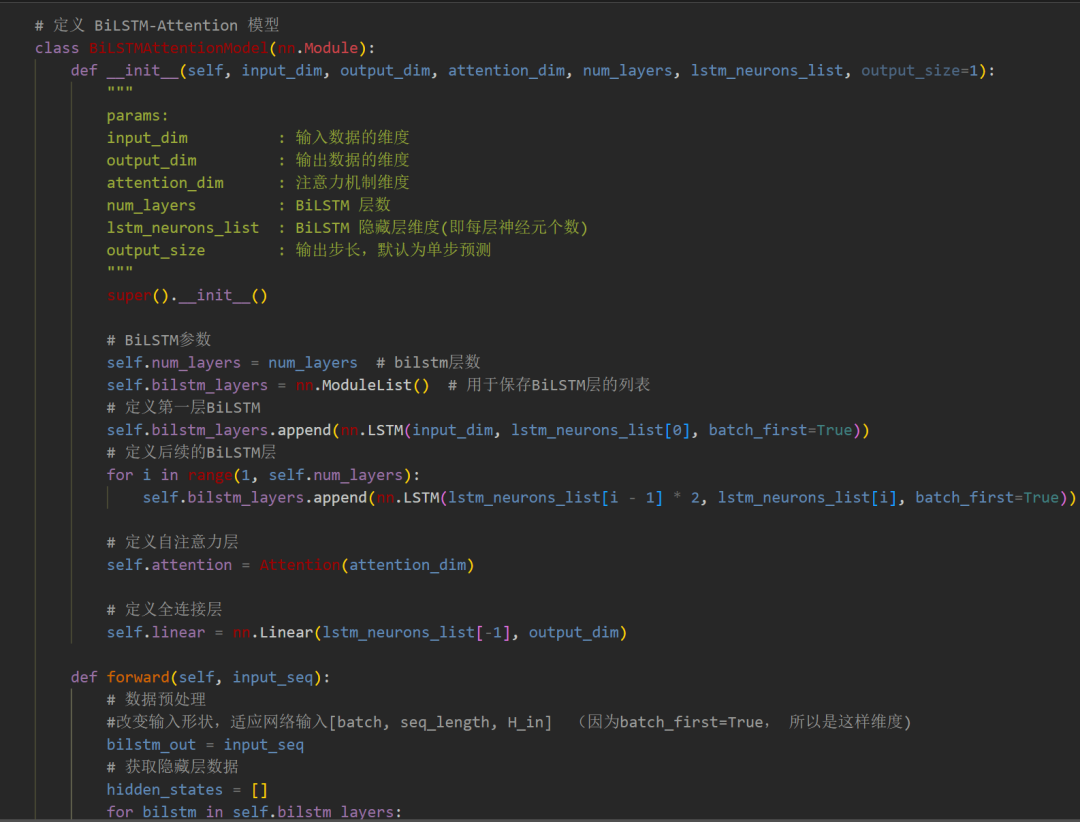1080x822 pixels.
Task: Click lstm_neurons_list[-1] inside nn.Linear
Action: click(418, 631)
